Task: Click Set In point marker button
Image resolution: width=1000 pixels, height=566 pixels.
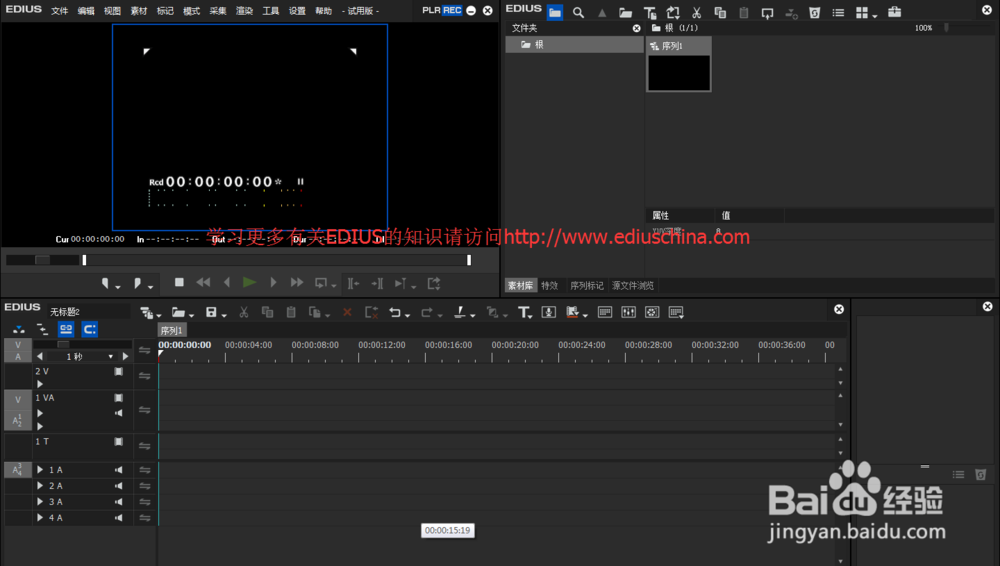Action: pos(105,283)
